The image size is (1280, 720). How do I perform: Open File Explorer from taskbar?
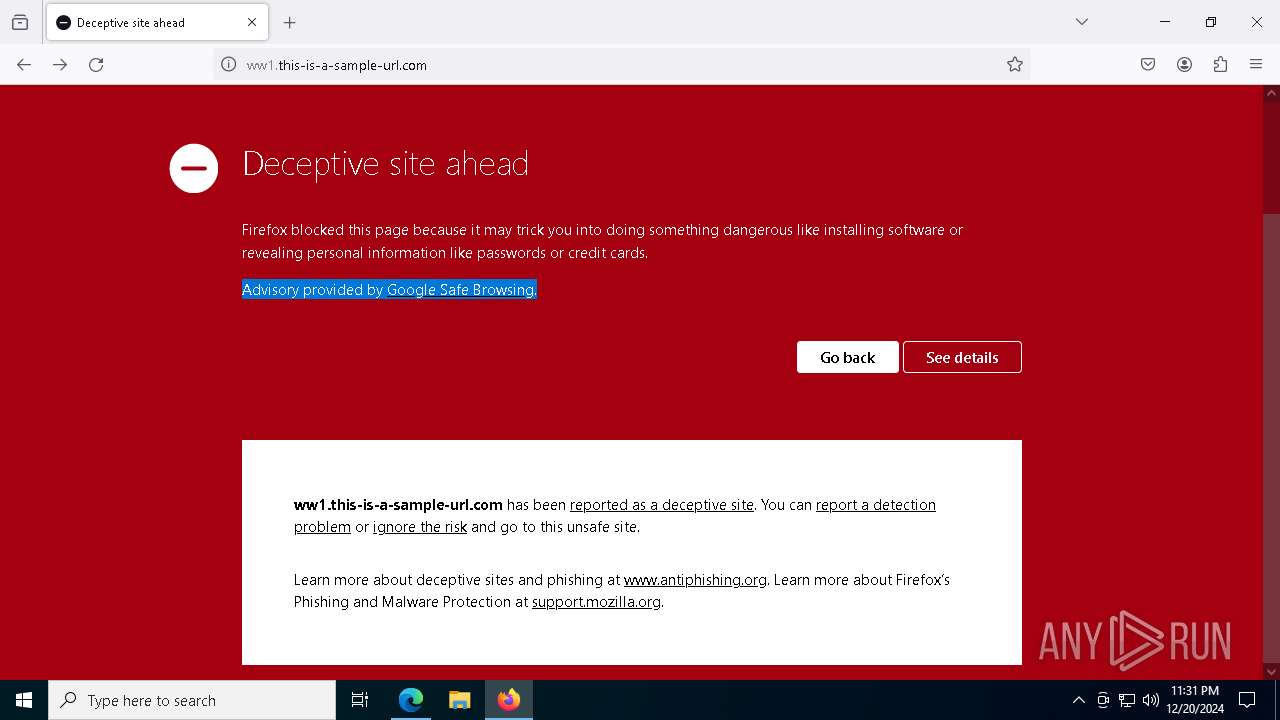459,700
